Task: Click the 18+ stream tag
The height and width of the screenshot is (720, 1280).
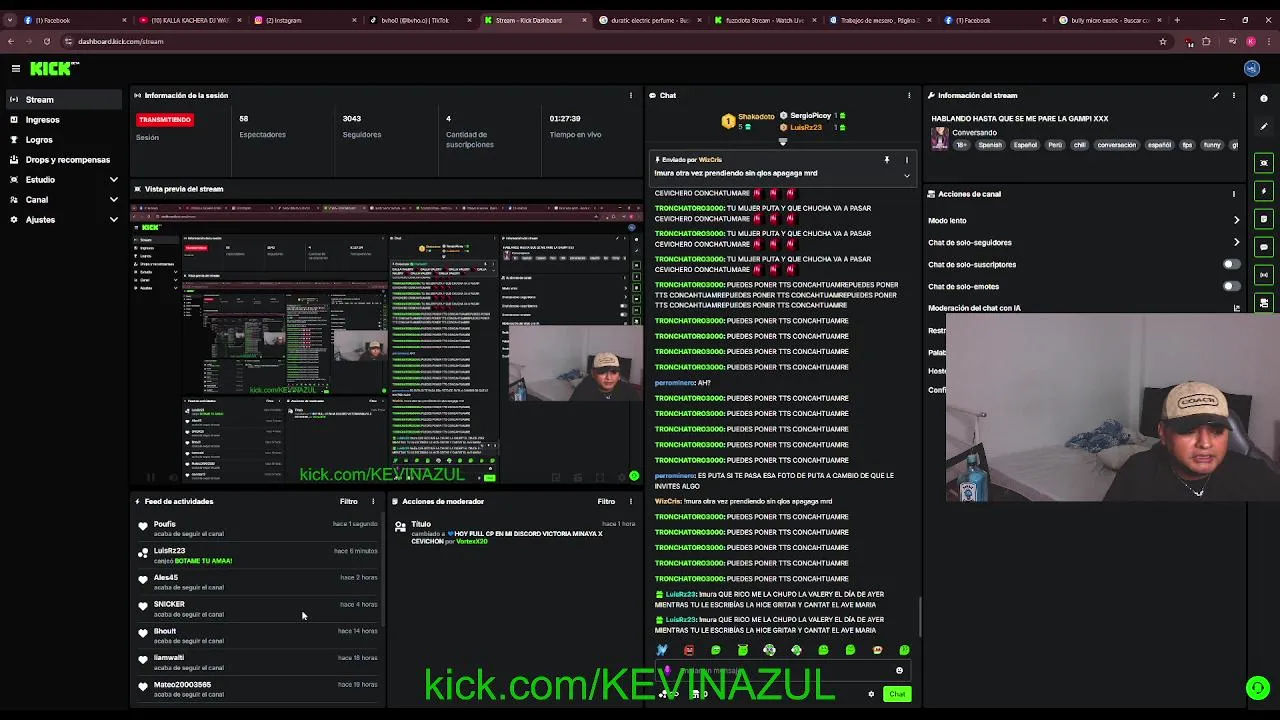Action: tap(961, 145)
